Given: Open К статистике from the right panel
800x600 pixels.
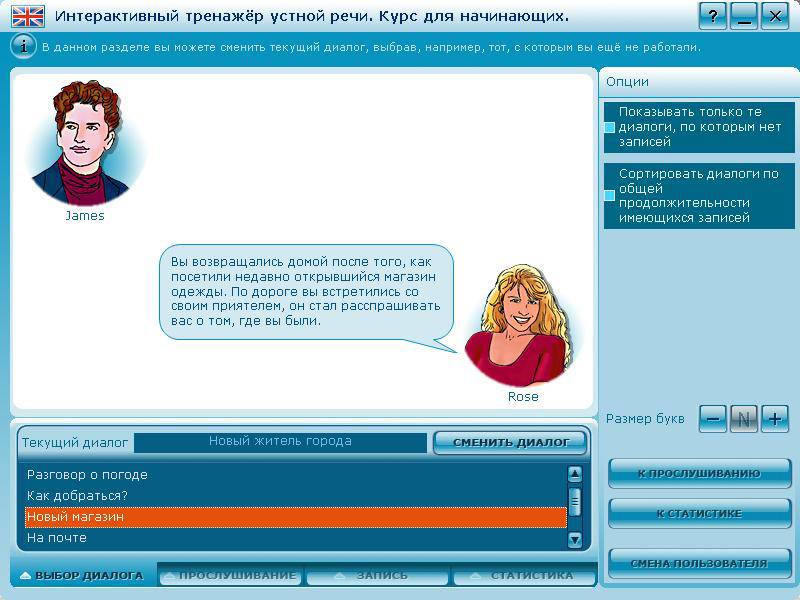Looking at the screenshot, I should point(699,514).
